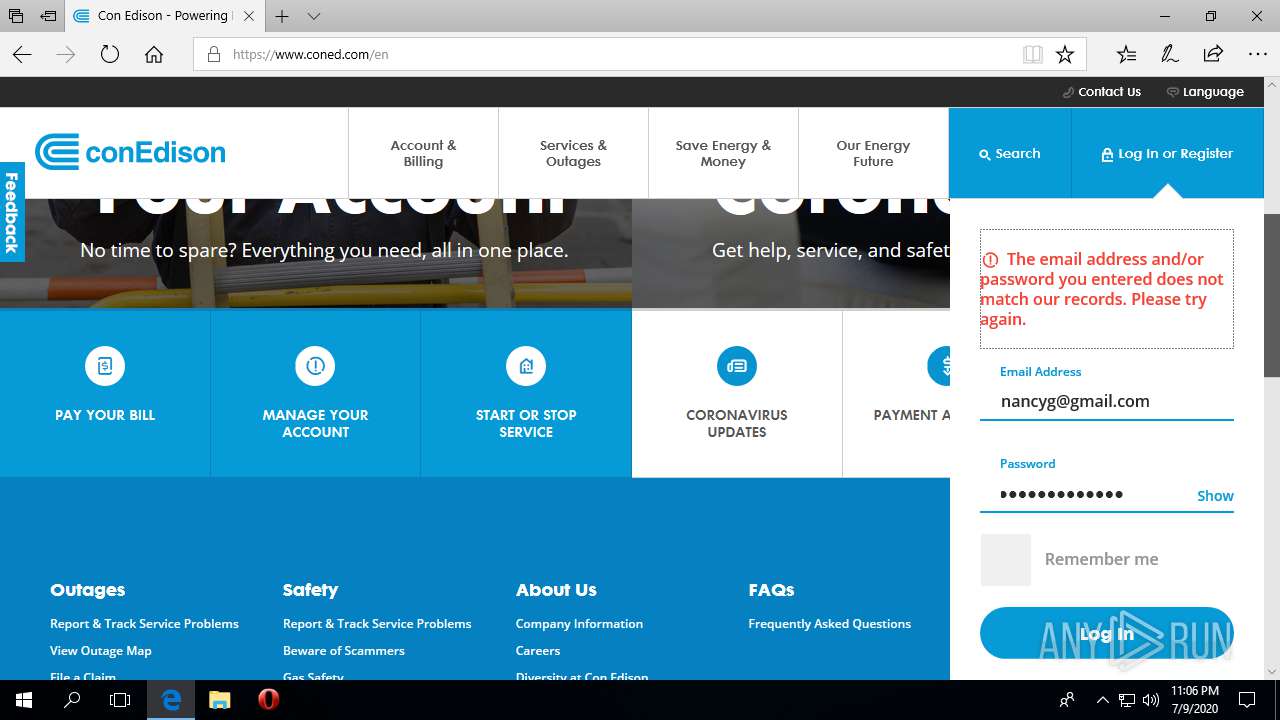1280x720 pixels.
Task: Open Report & Track Service Problems under Safety
Action: coord(377,623)
